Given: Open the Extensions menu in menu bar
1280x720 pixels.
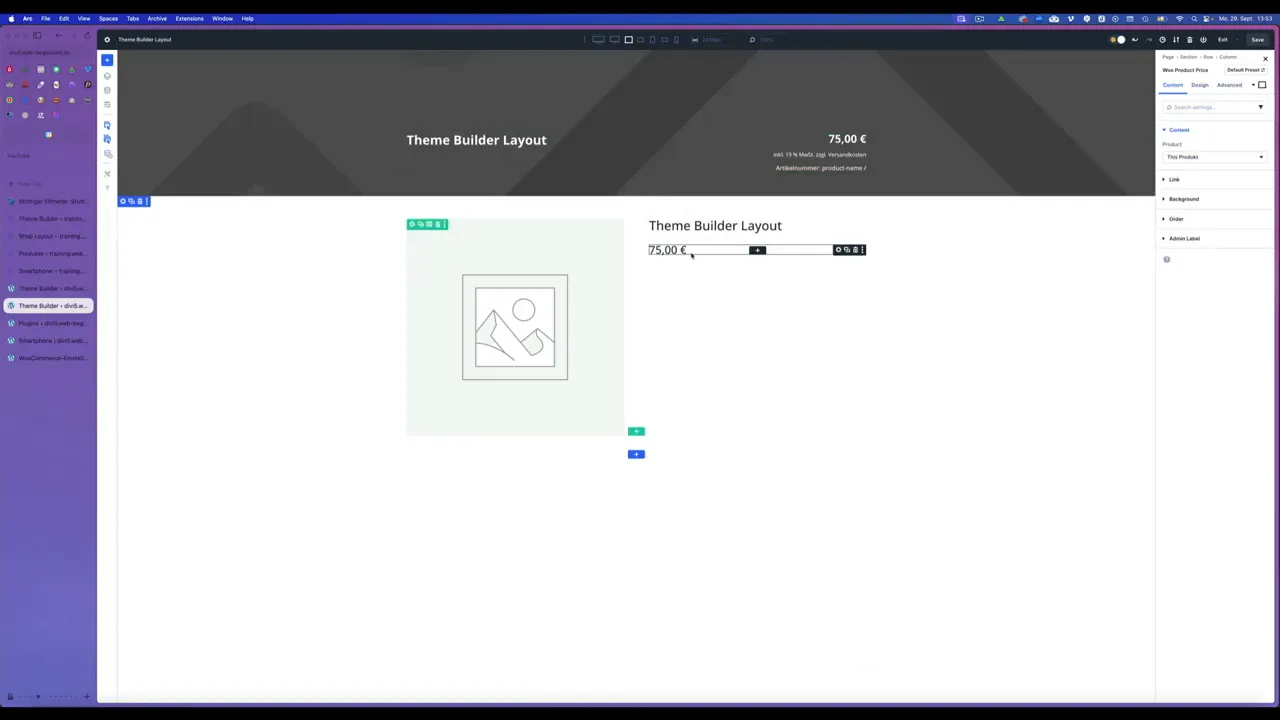Looking at the screenshot, I should point(189,18).
